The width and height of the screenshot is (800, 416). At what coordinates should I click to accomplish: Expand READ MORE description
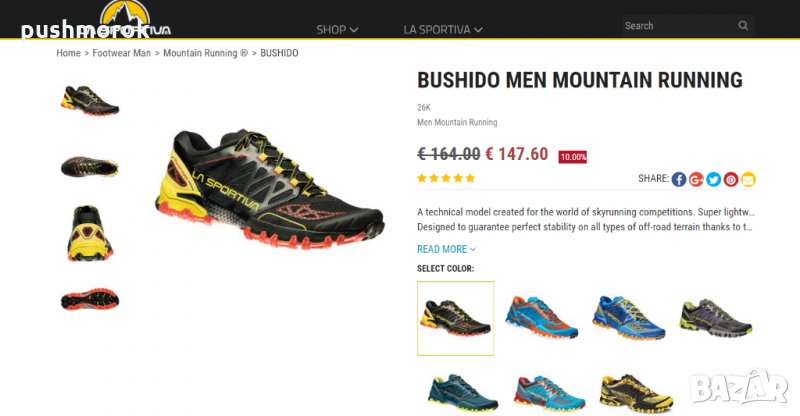[446, 249]
